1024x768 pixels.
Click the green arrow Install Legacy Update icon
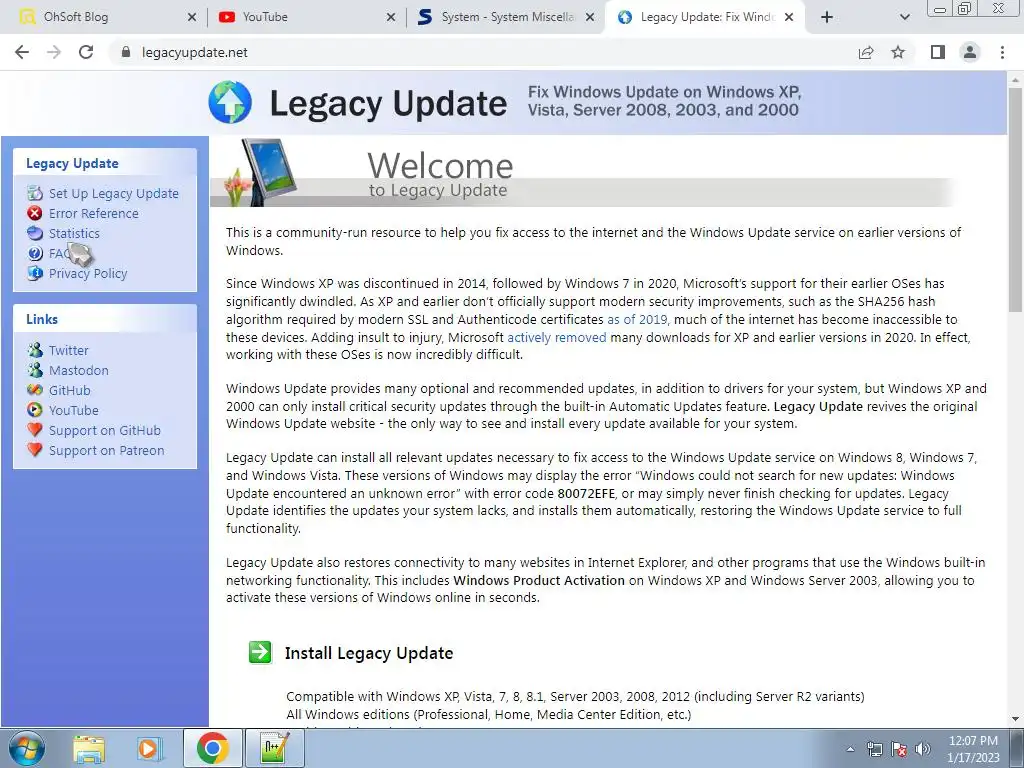coord(260,652)
